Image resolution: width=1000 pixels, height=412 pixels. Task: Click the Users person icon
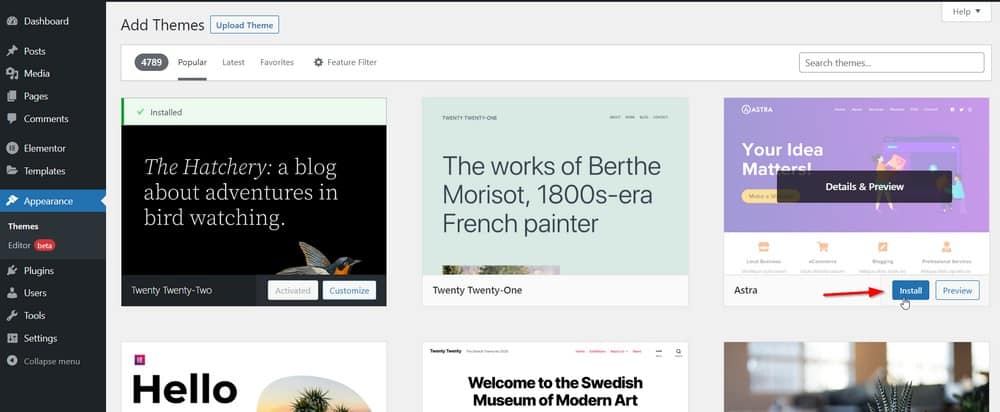coord(12,293)
